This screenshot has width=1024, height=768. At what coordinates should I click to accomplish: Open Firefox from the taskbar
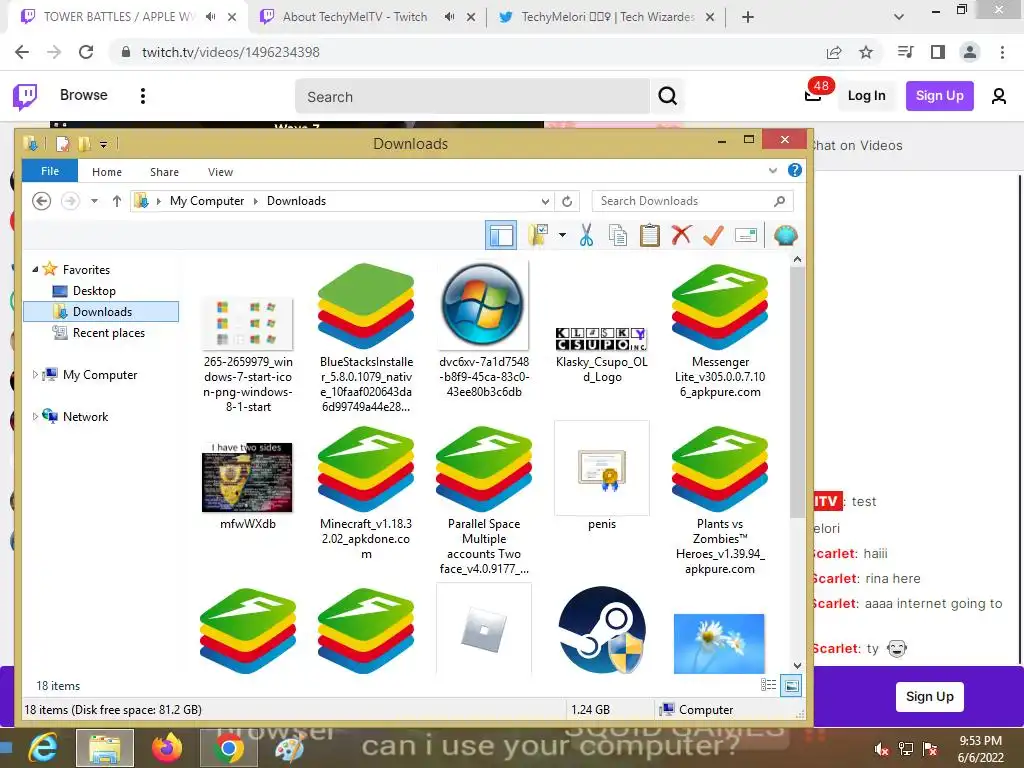pyautogui.click(x=167, y=748)
